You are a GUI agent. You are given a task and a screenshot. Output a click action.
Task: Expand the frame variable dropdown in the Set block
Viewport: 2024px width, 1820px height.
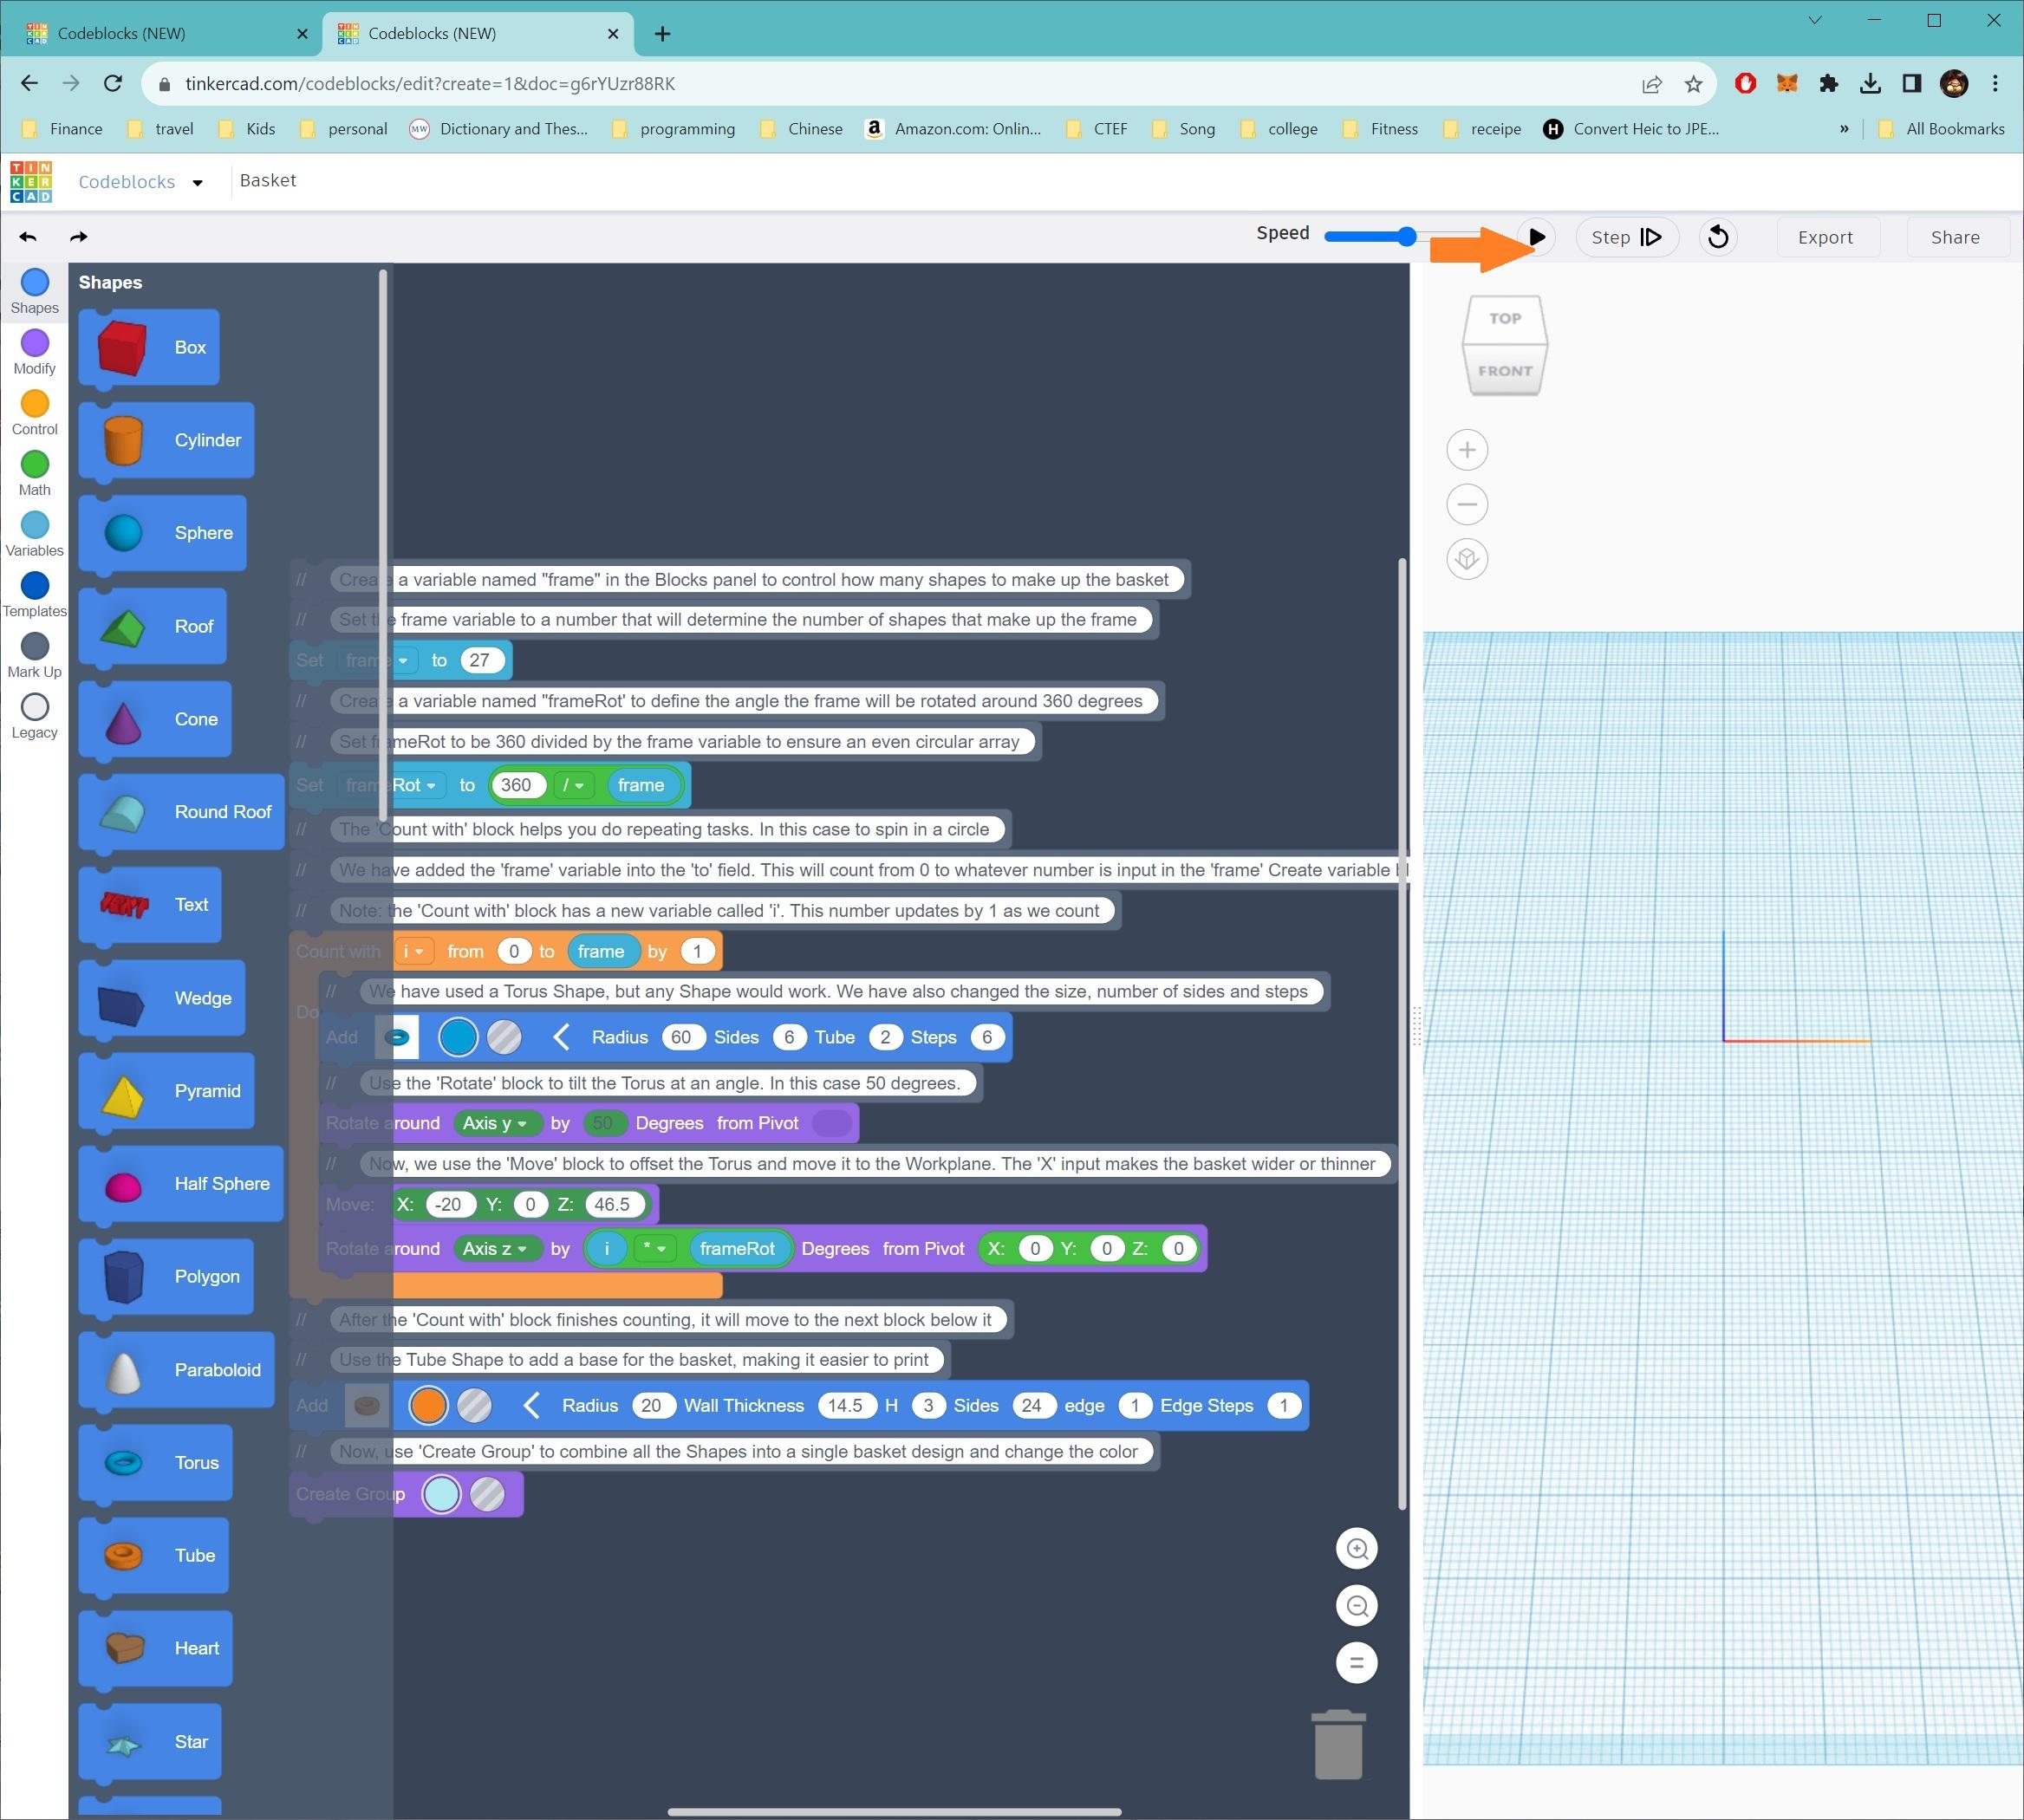[402, 660]
